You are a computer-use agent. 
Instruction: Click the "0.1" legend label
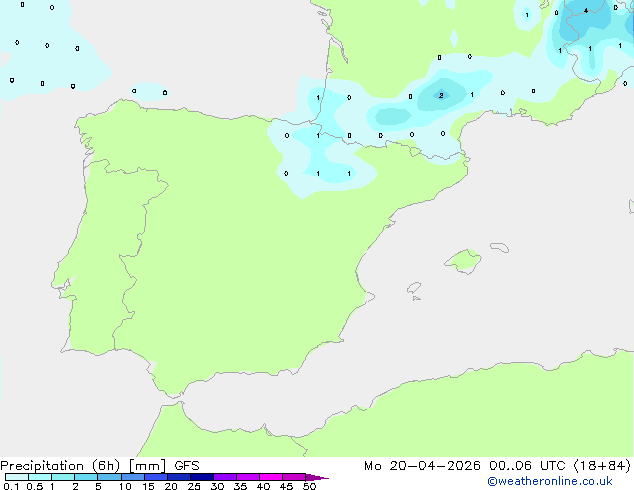tap(11, 486)
